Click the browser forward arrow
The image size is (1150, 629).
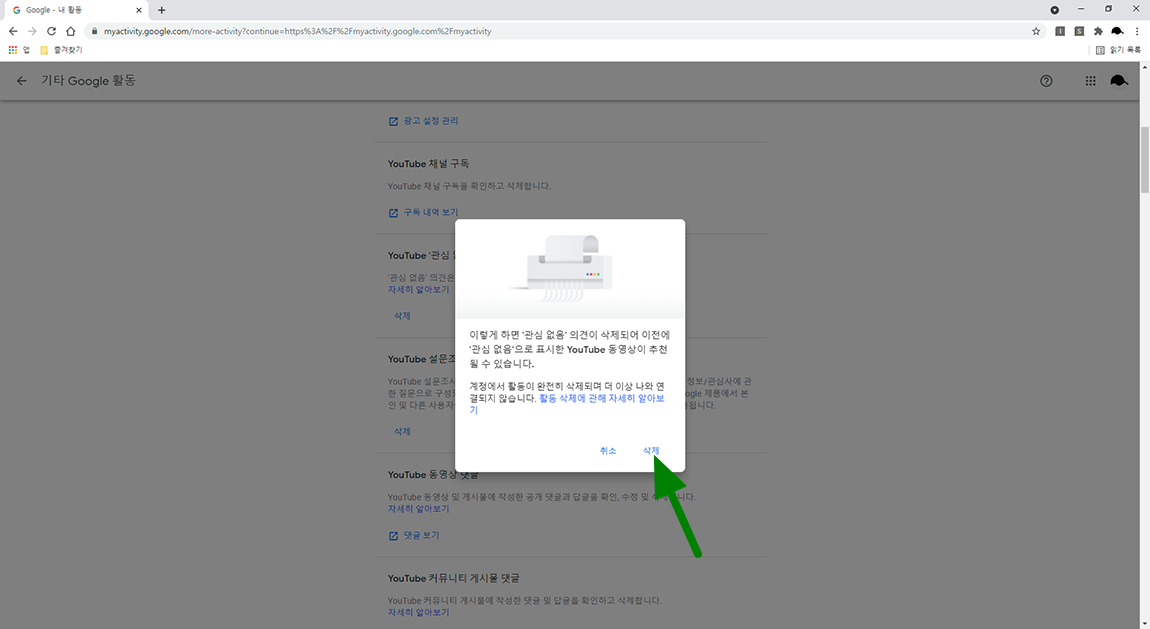[32, 31]
